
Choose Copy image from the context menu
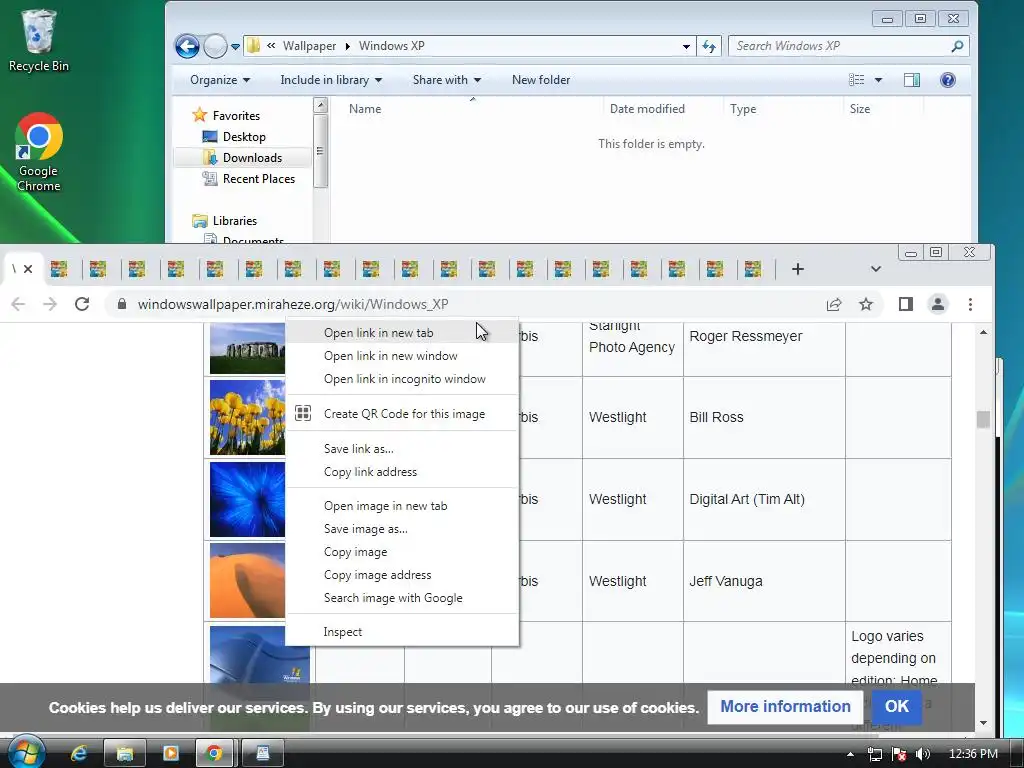coord(402,552)
